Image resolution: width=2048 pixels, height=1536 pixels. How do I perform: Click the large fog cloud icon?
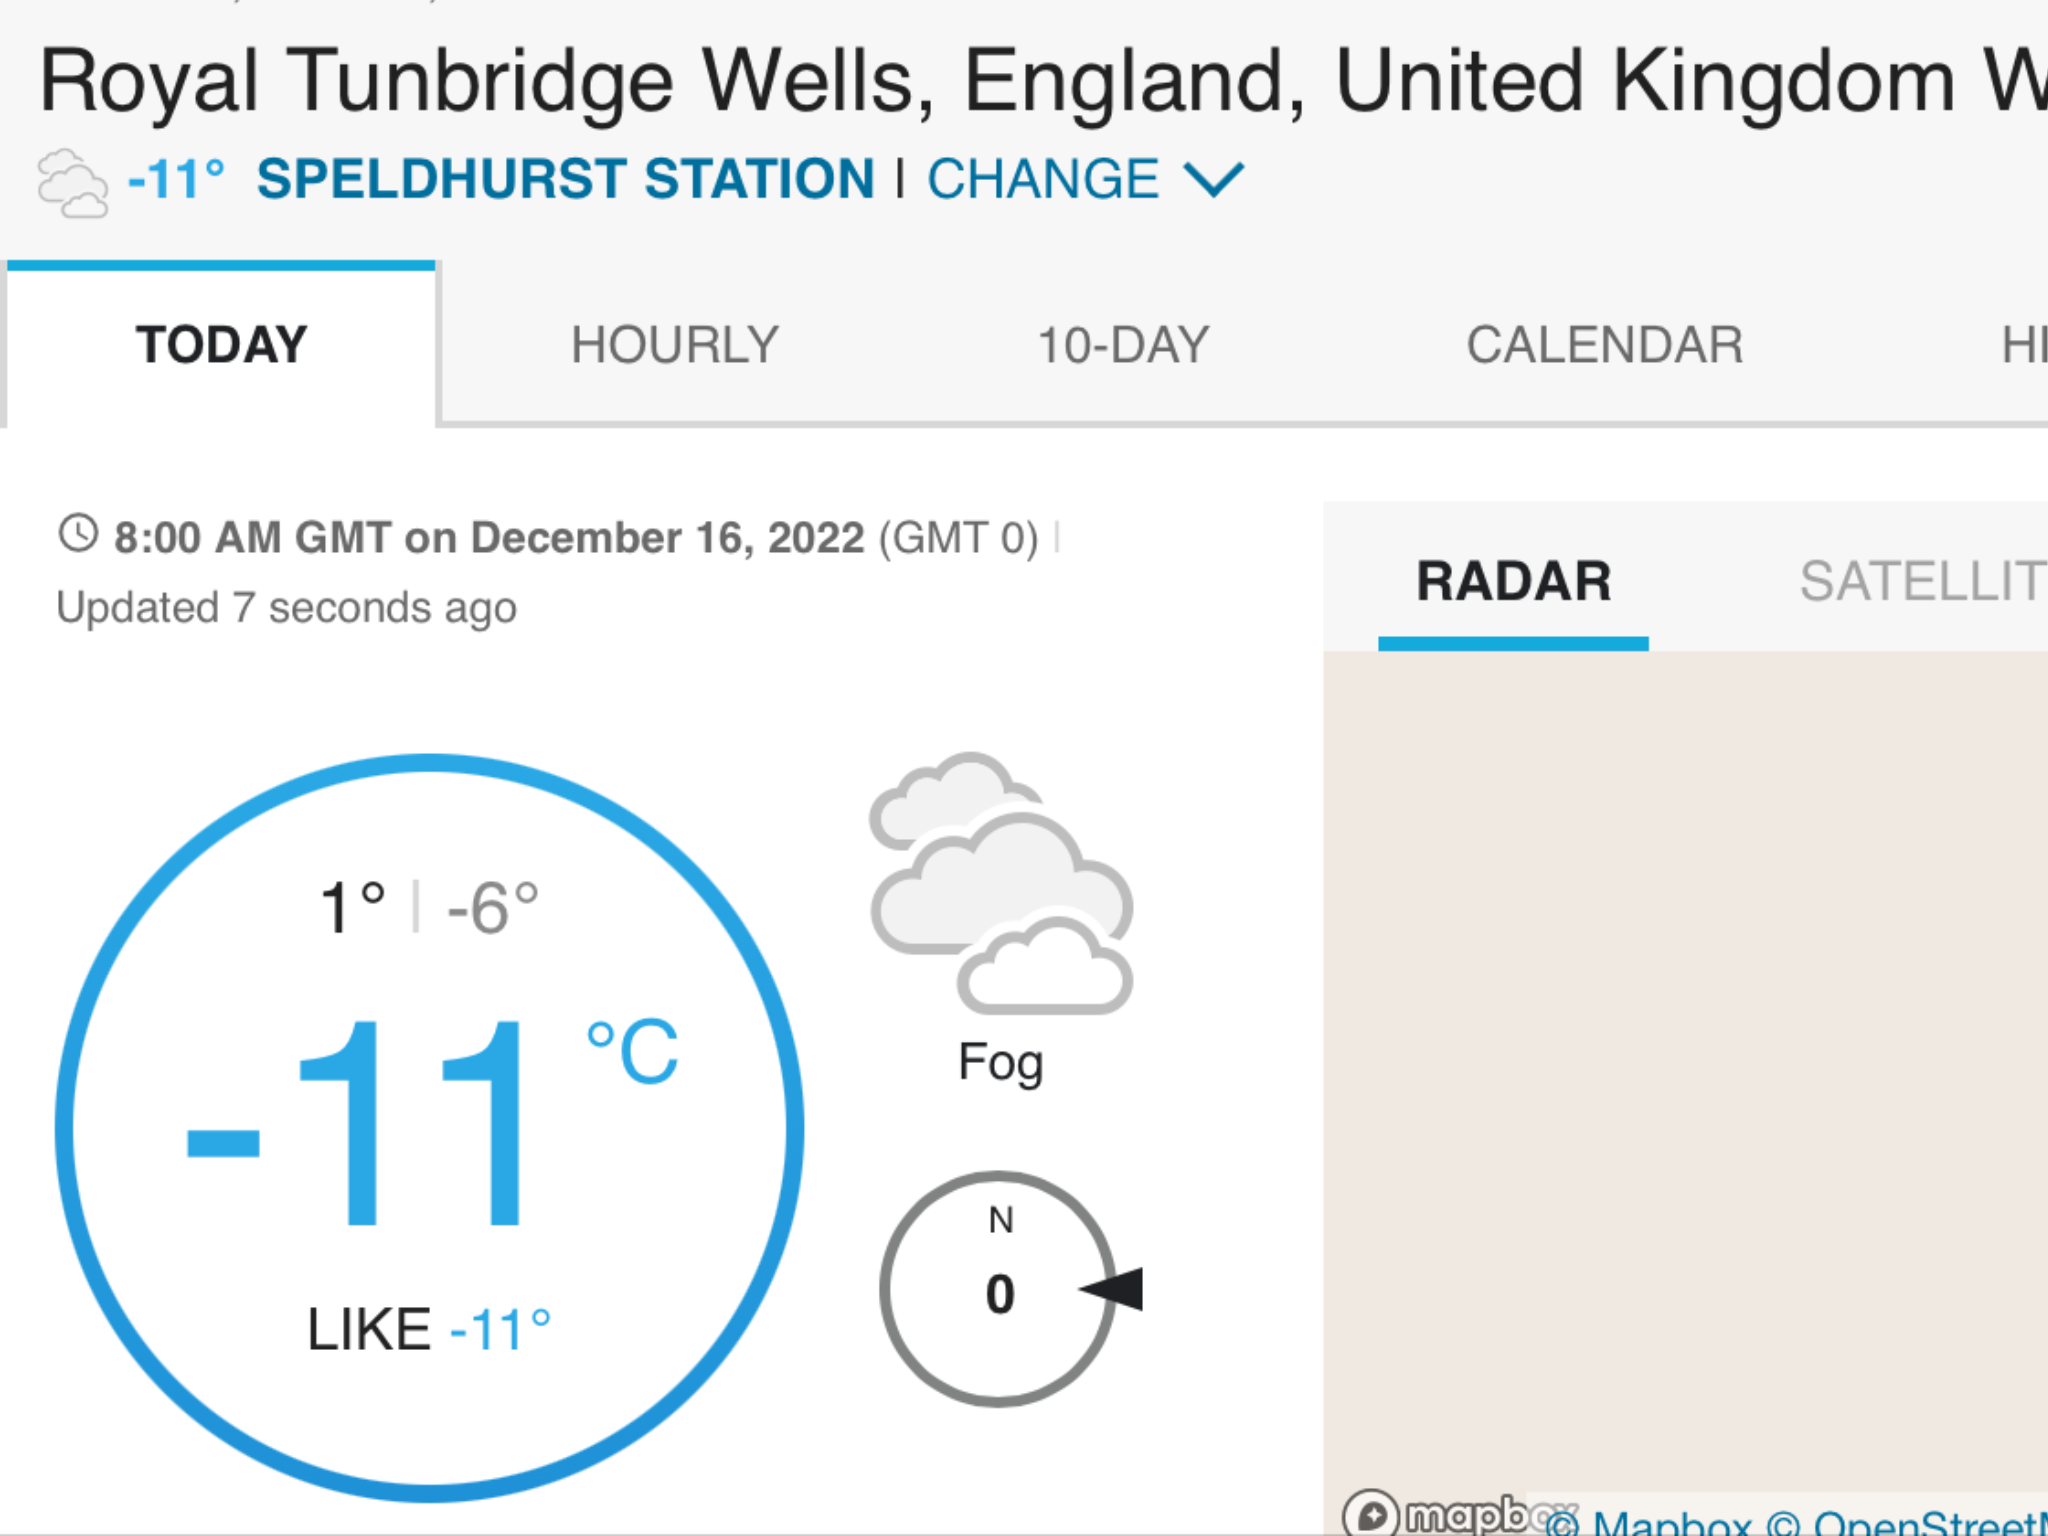[x=1001, y=883]
